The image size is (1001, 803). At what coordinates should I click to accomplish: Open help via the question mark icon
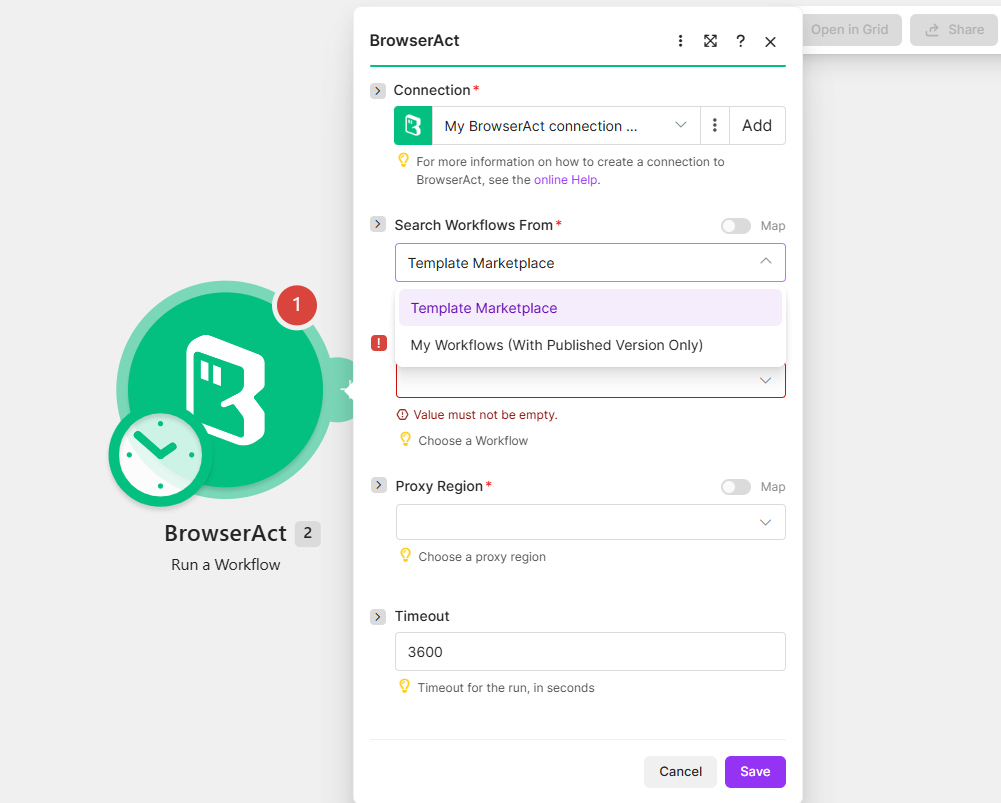(x=740, y=41)
